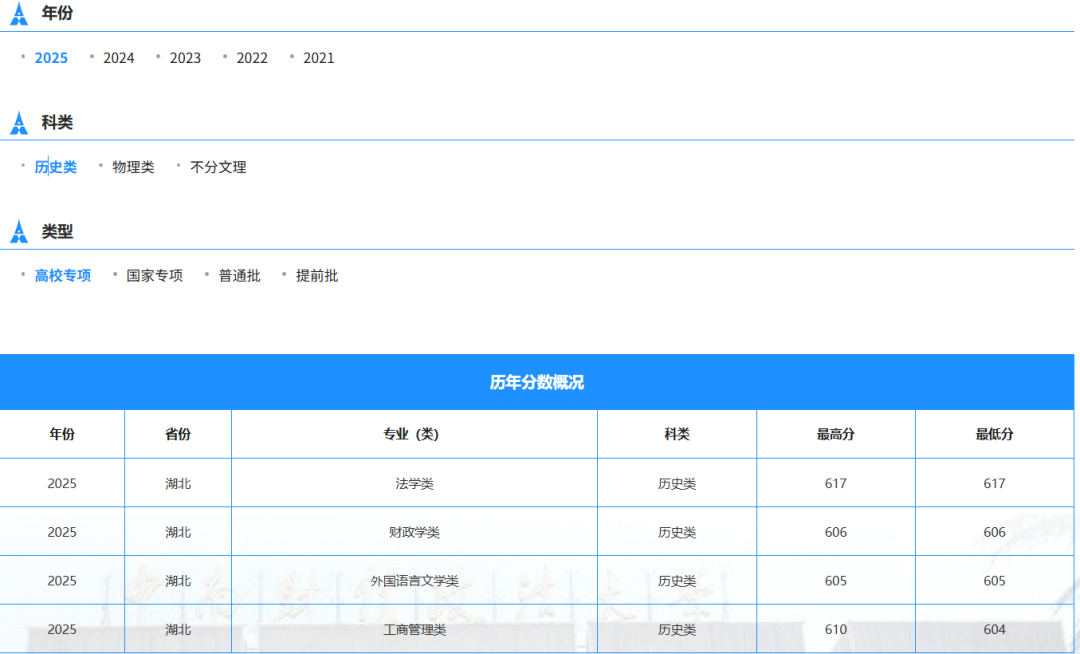Click the tower icon beside 类型
Image resolution: width=1080 pixels, height=654 pixels.
19,231
